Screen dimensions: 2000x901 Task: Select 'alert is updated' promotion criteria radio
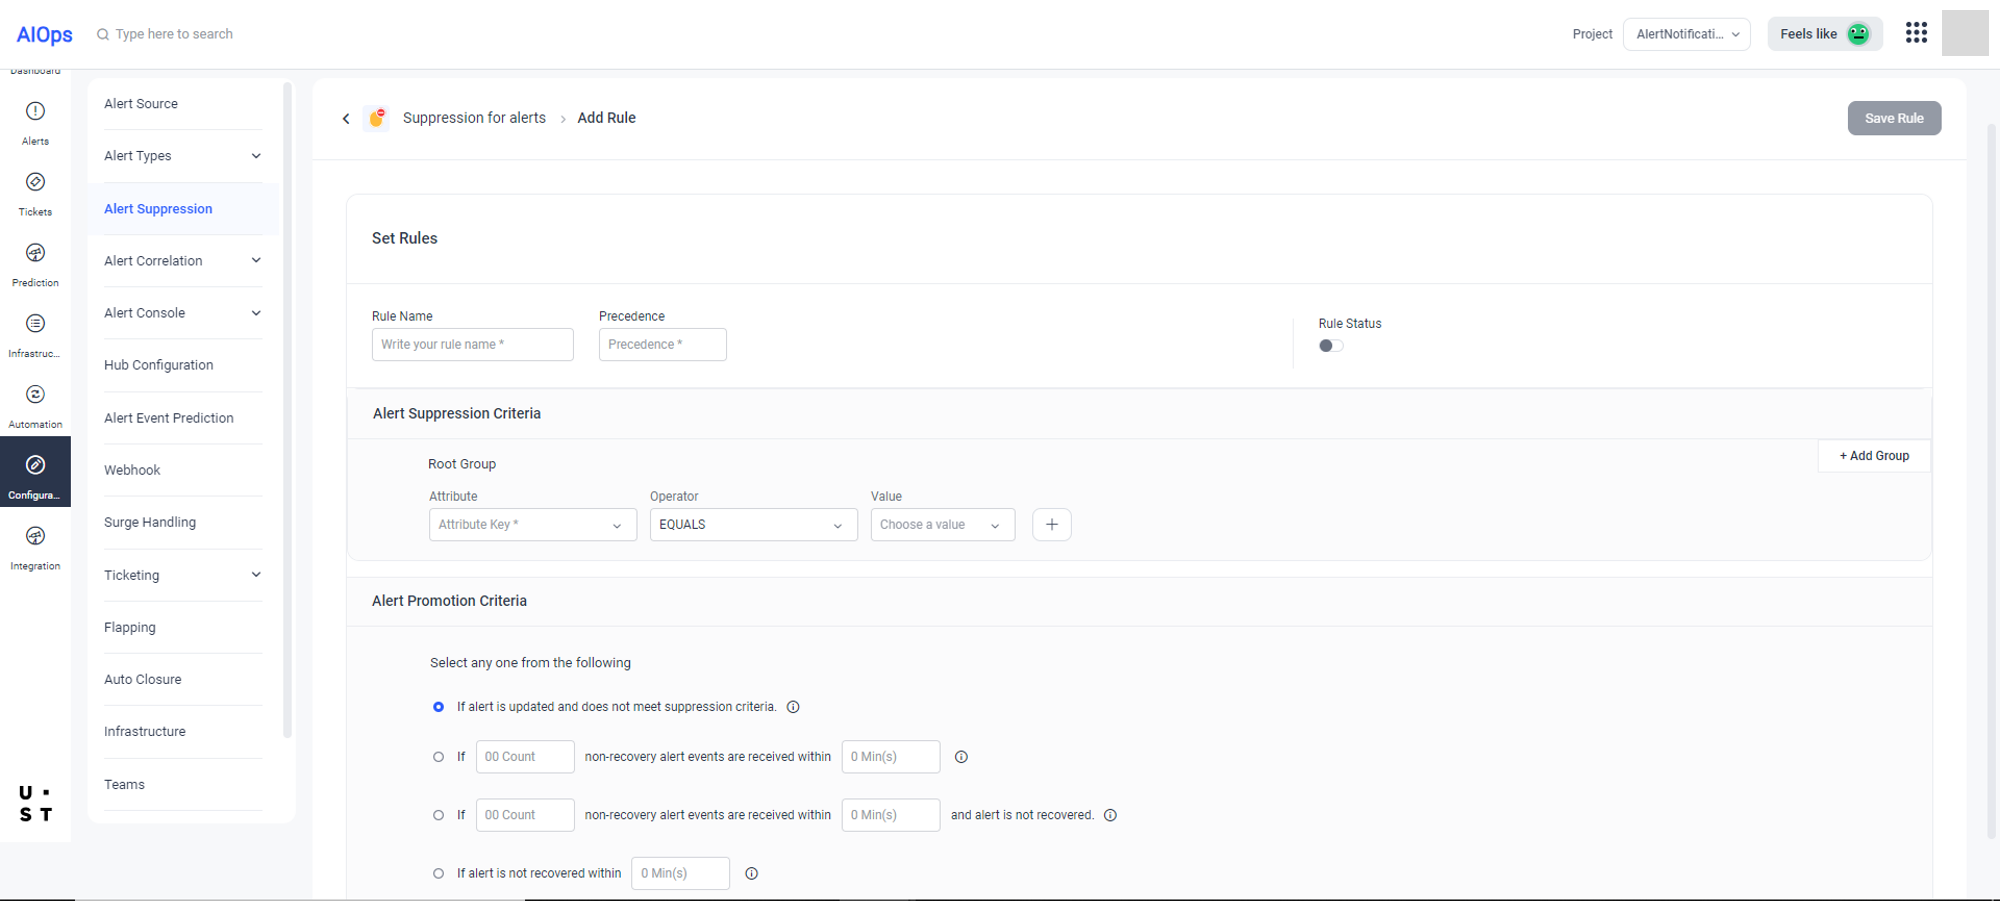pyautogui.click(x=438, y=707)
